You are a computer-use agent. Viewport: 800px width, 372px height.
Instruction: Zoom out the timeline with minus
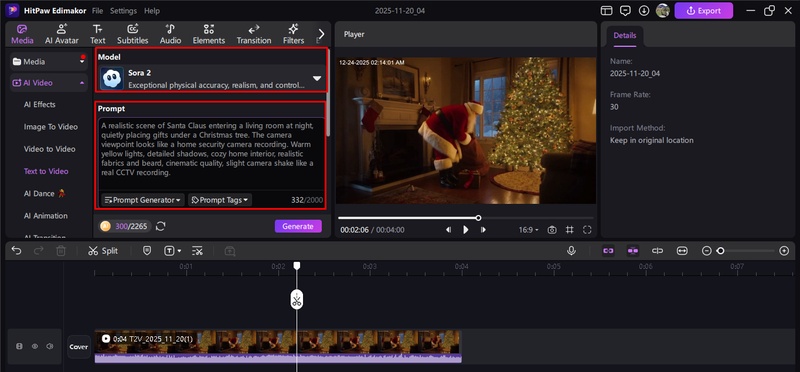(x=706, y=251)
